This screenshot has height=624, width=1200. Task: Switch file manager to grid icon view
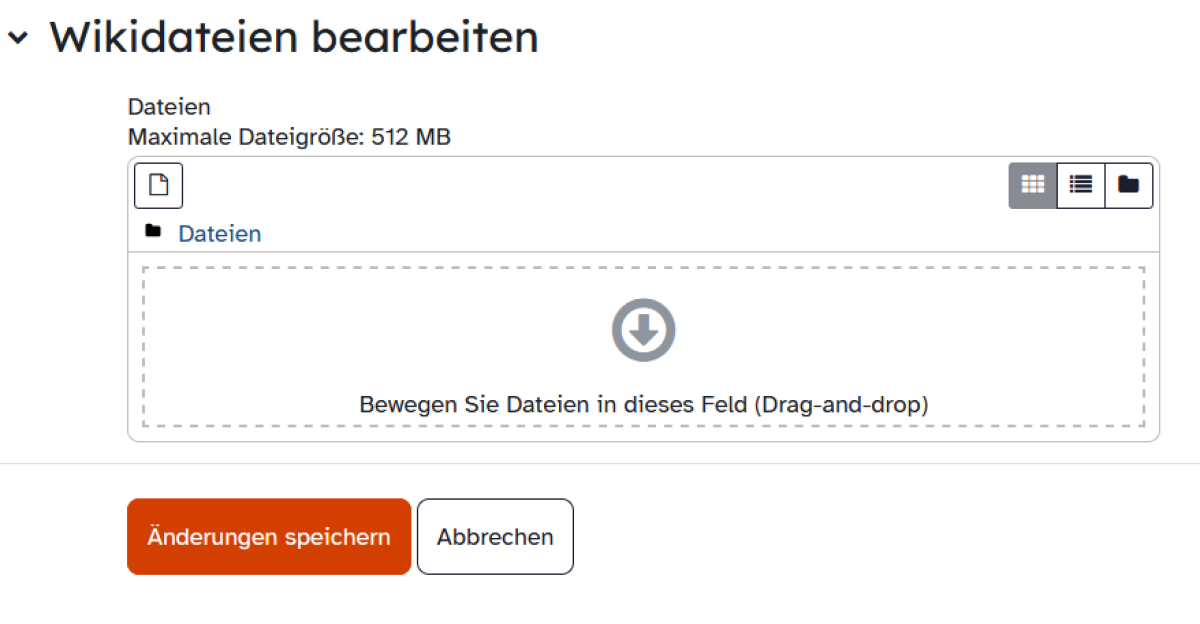click(1032, 185)
